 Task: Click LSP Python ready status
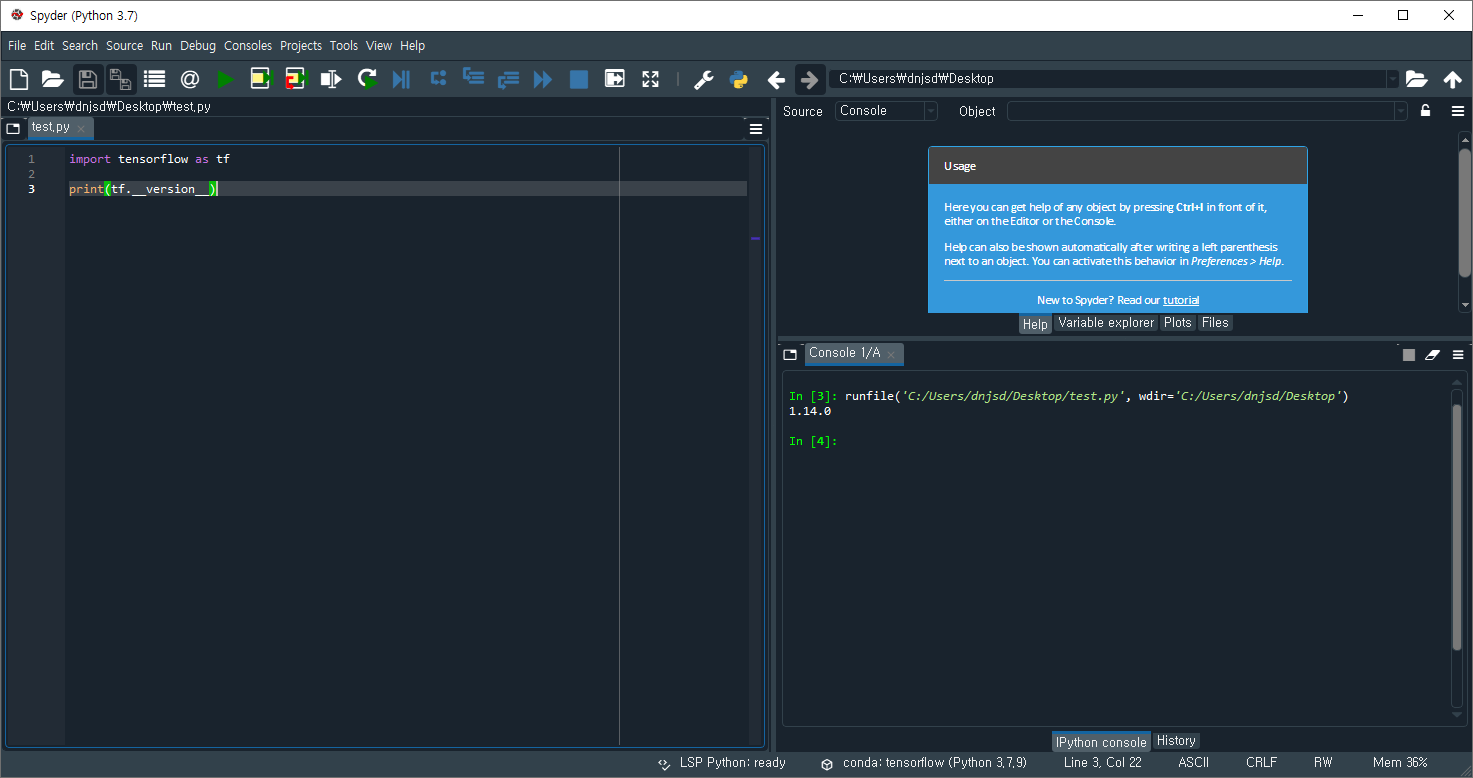[x=722, y=763]
